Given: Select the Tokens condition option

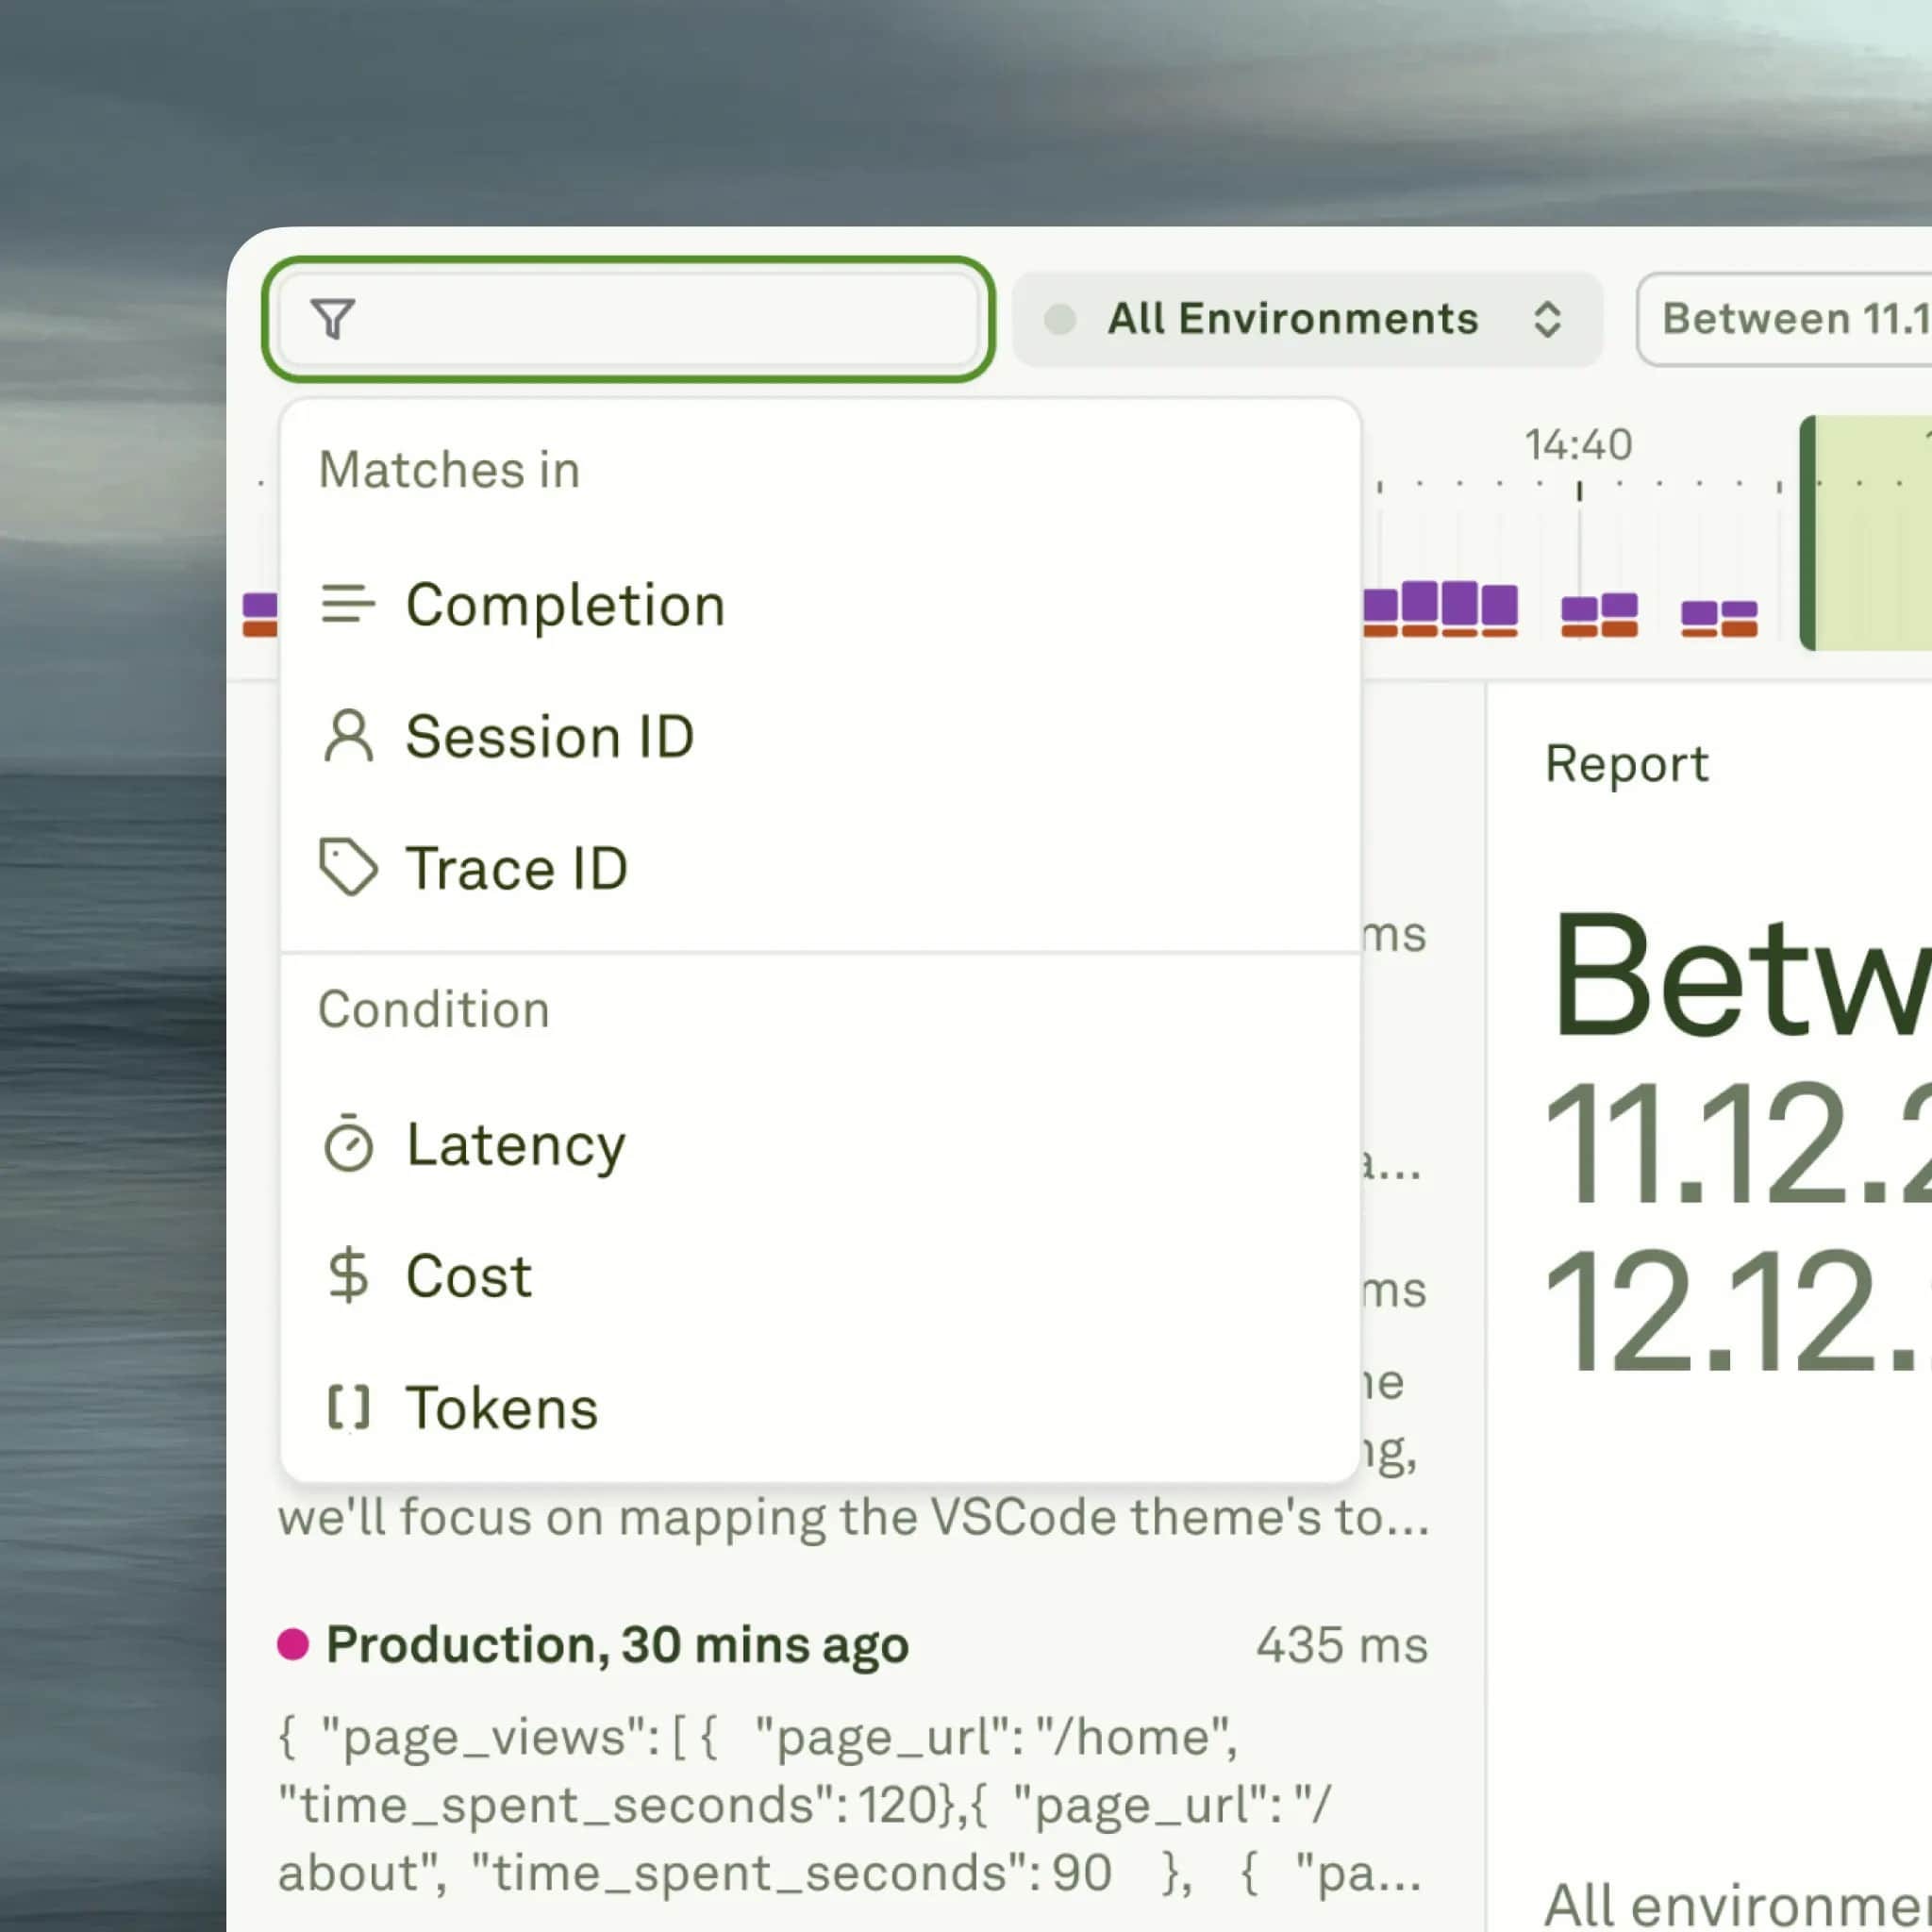Looking at the screenshot, I should coord(501,1408).
